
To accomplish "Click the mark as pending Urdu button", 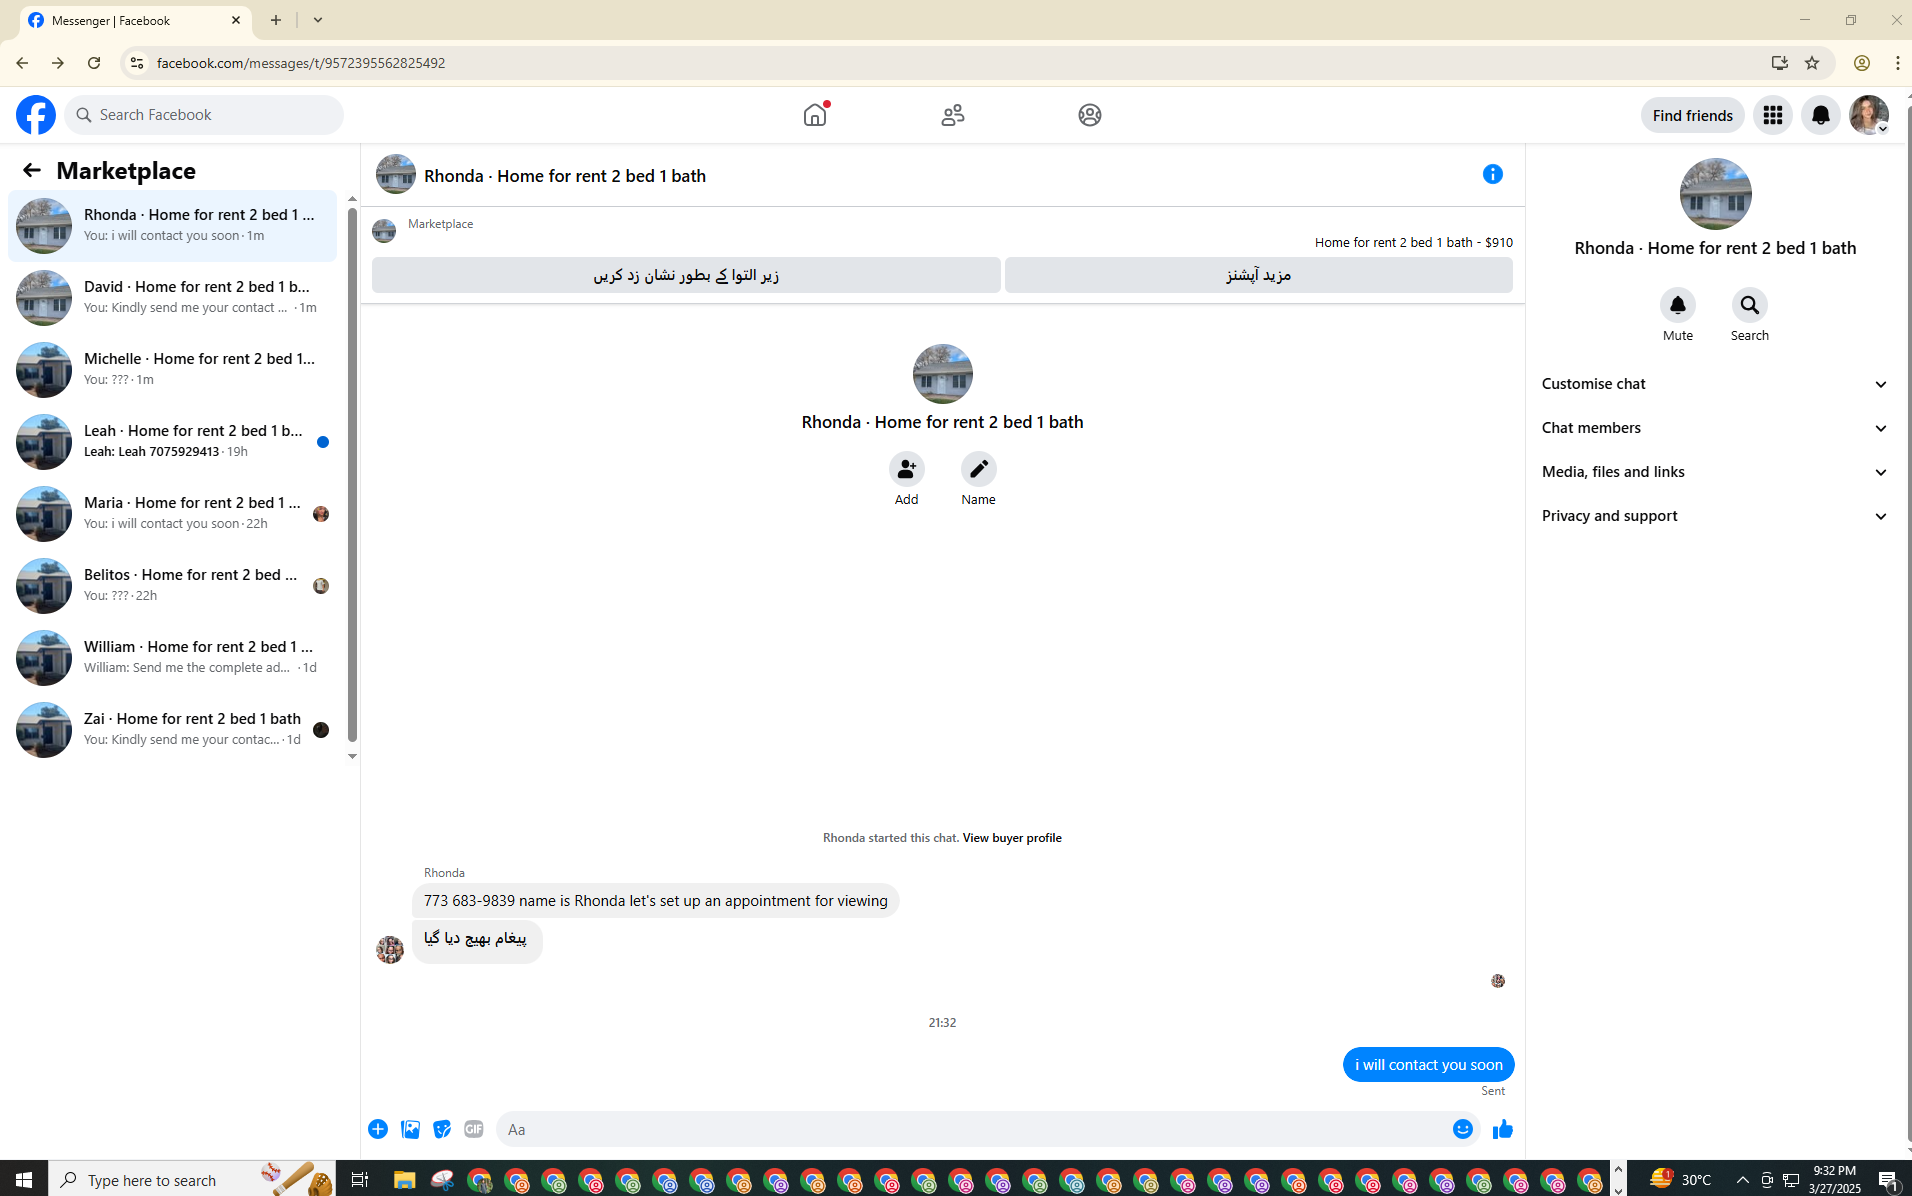I will click(x=686, y=275).
